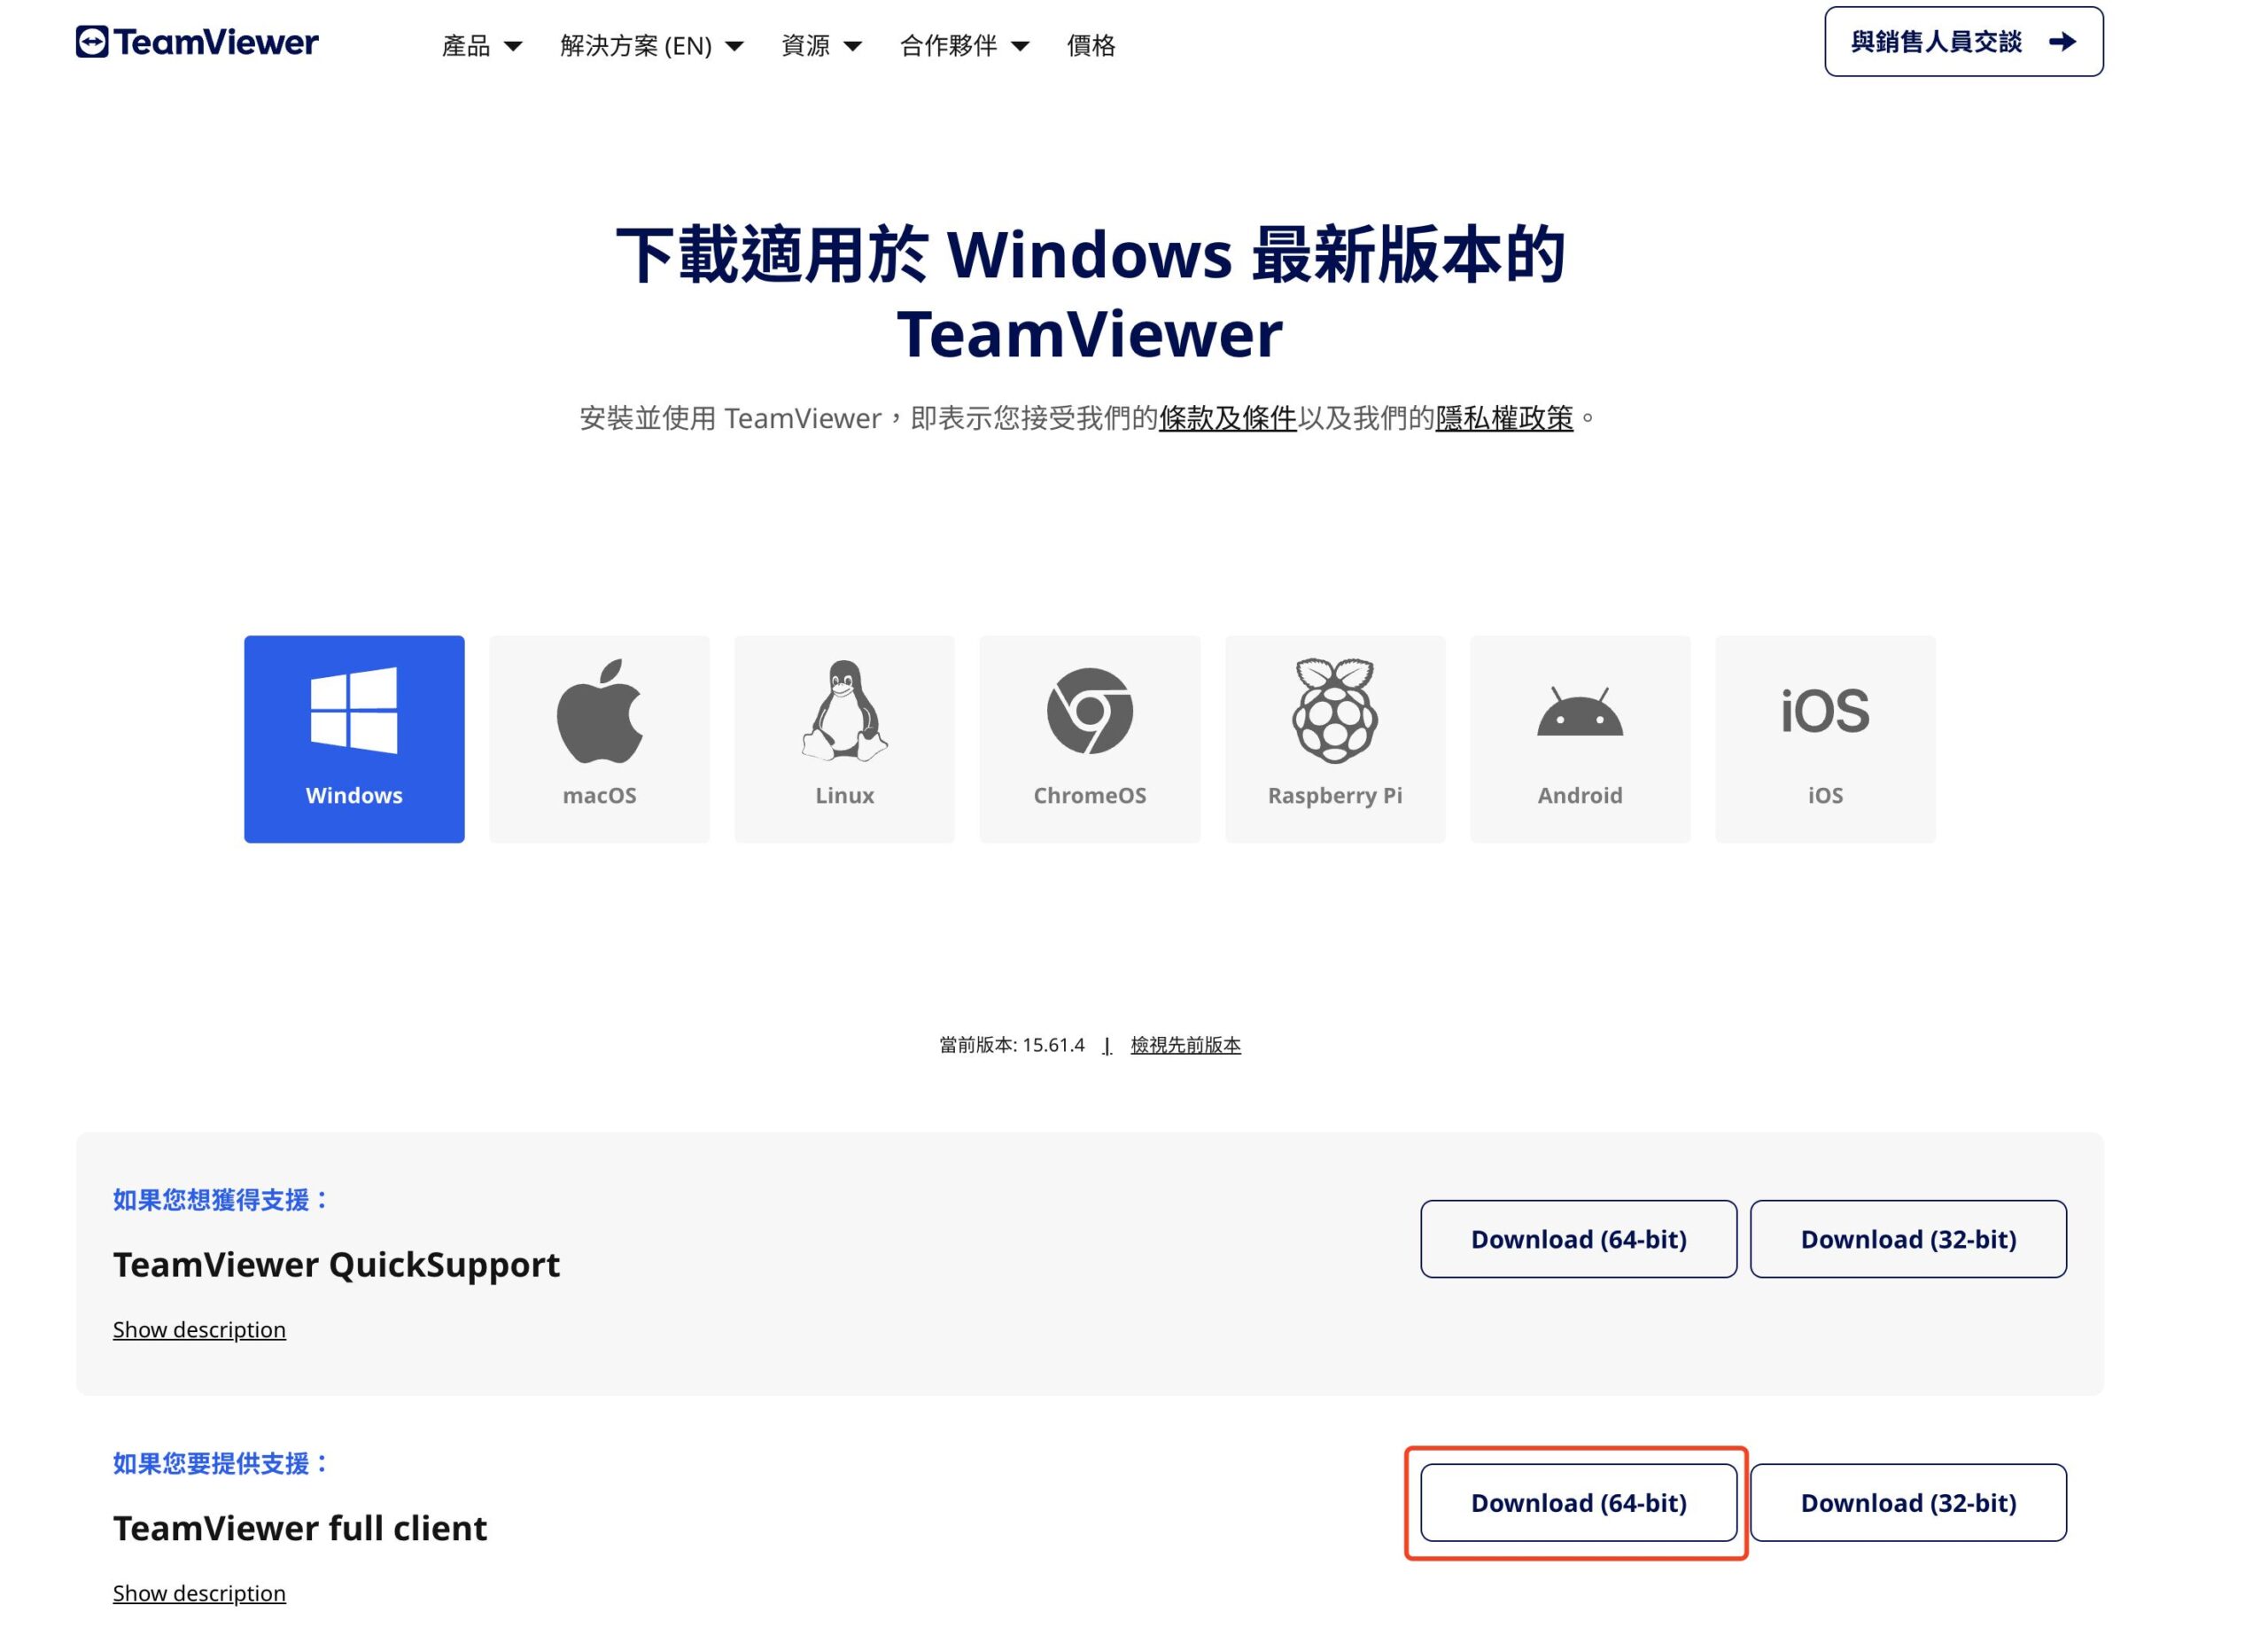Select the Android robot tile
Viewport: 2268px width, 1651px height.
[x=1580, y=739]
